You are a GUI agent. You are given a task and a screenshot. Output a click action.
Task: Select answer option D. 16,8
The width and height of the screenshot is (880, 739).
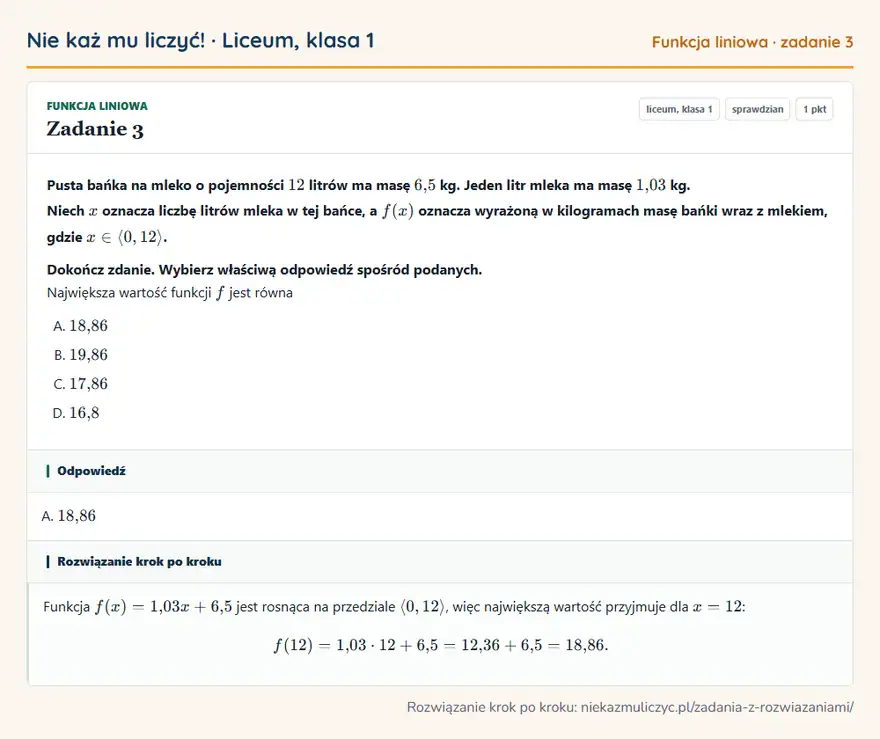point(76,413)
